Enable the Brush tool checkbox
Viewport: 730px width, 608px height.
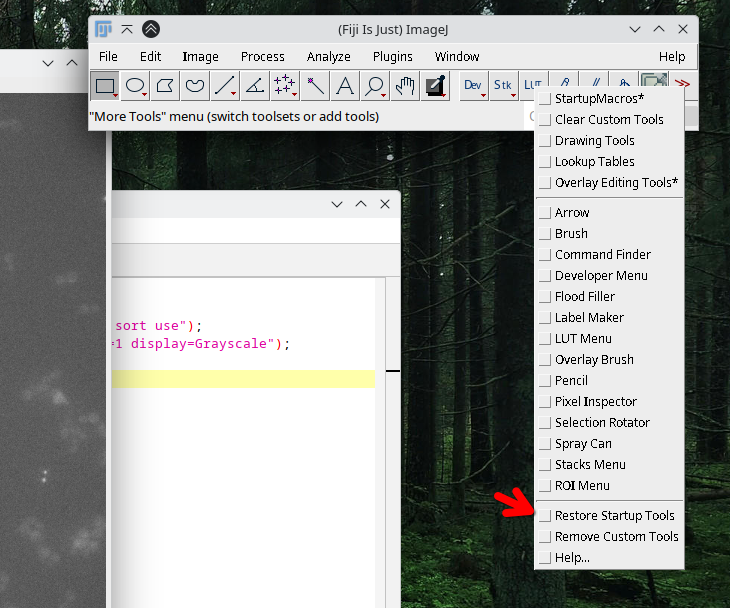(545, 234)
